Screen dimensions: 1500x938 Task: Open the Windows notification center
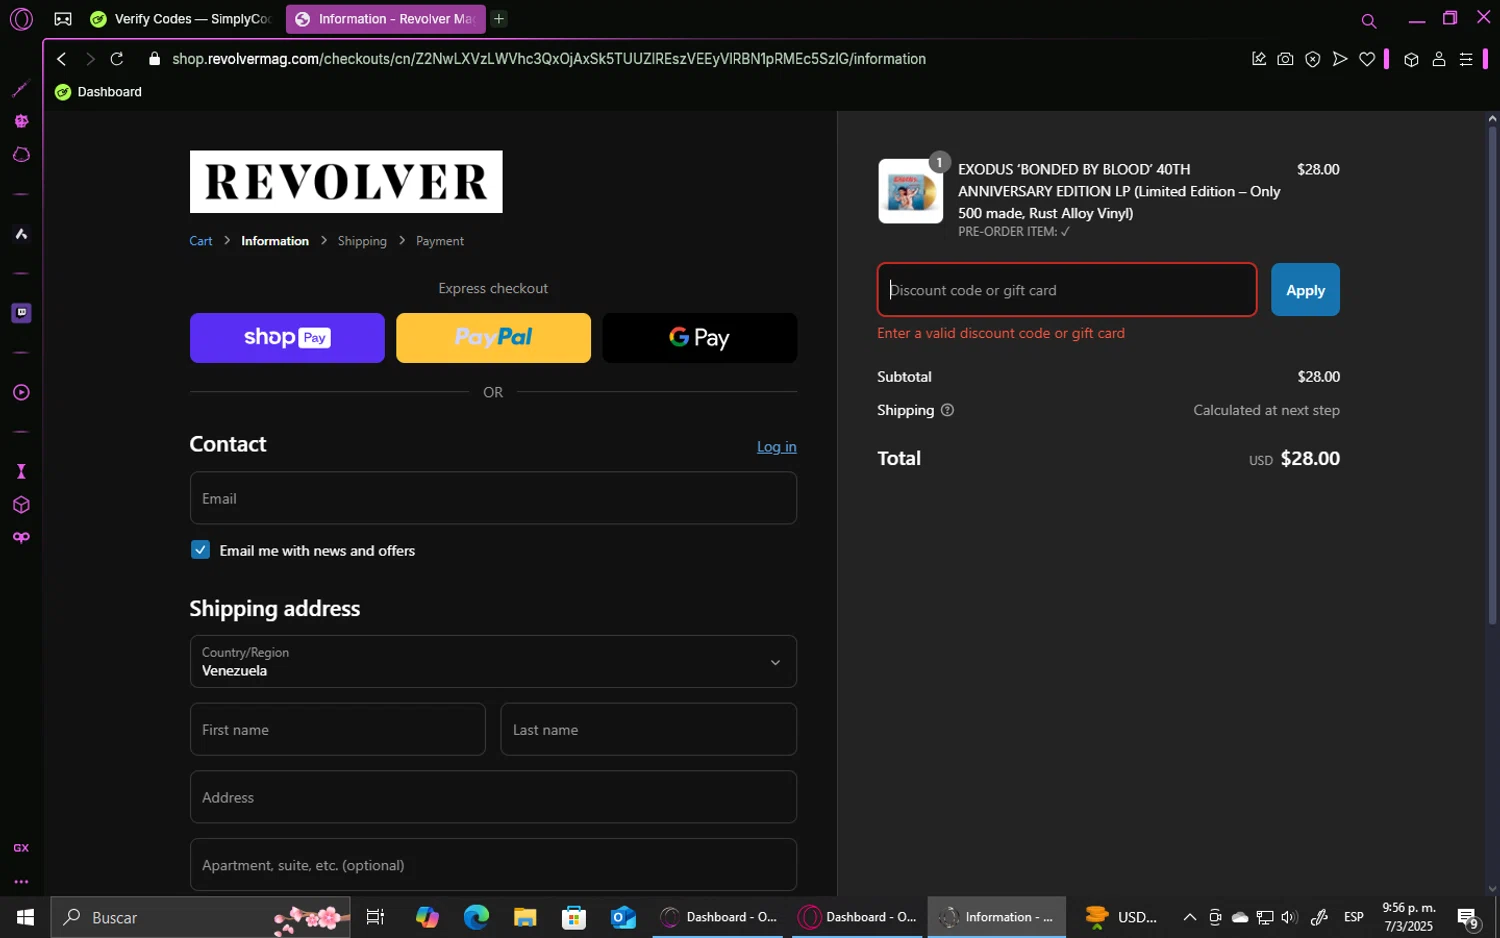click(1468, 917)
